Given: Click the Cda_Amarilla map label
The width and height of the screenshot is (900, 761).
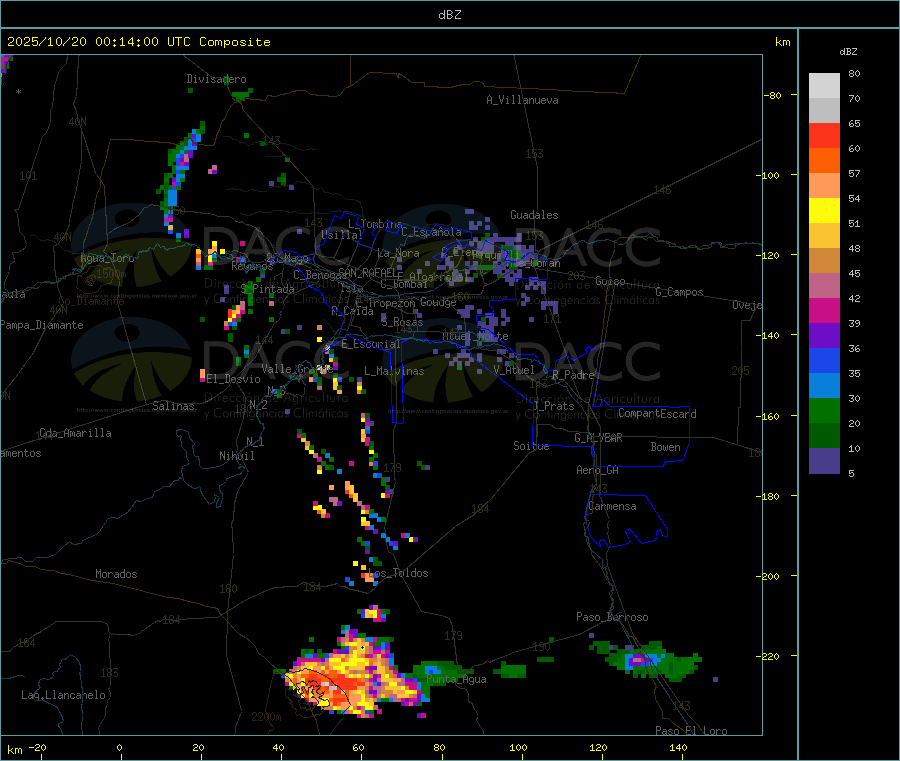Looking at the screenshot, I should click(76, 433).
